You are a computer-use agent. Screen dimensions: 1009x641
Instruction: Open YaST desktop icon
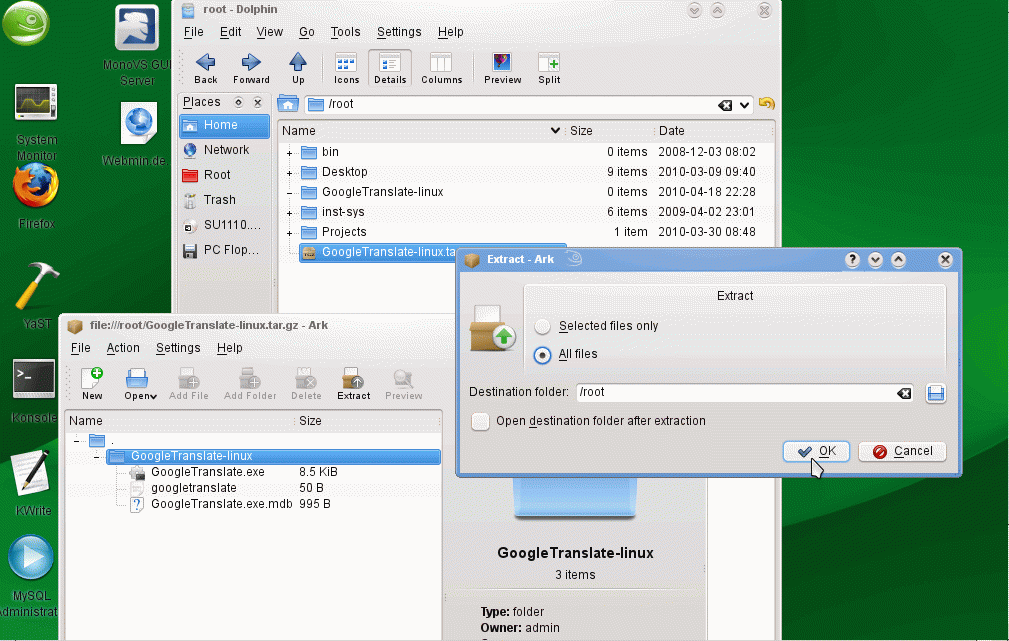(37, 295)
